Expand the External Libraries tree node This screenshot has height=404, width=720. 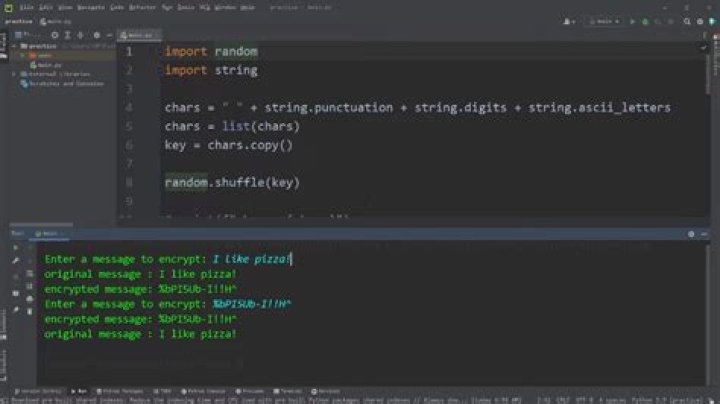coord(14,74)
